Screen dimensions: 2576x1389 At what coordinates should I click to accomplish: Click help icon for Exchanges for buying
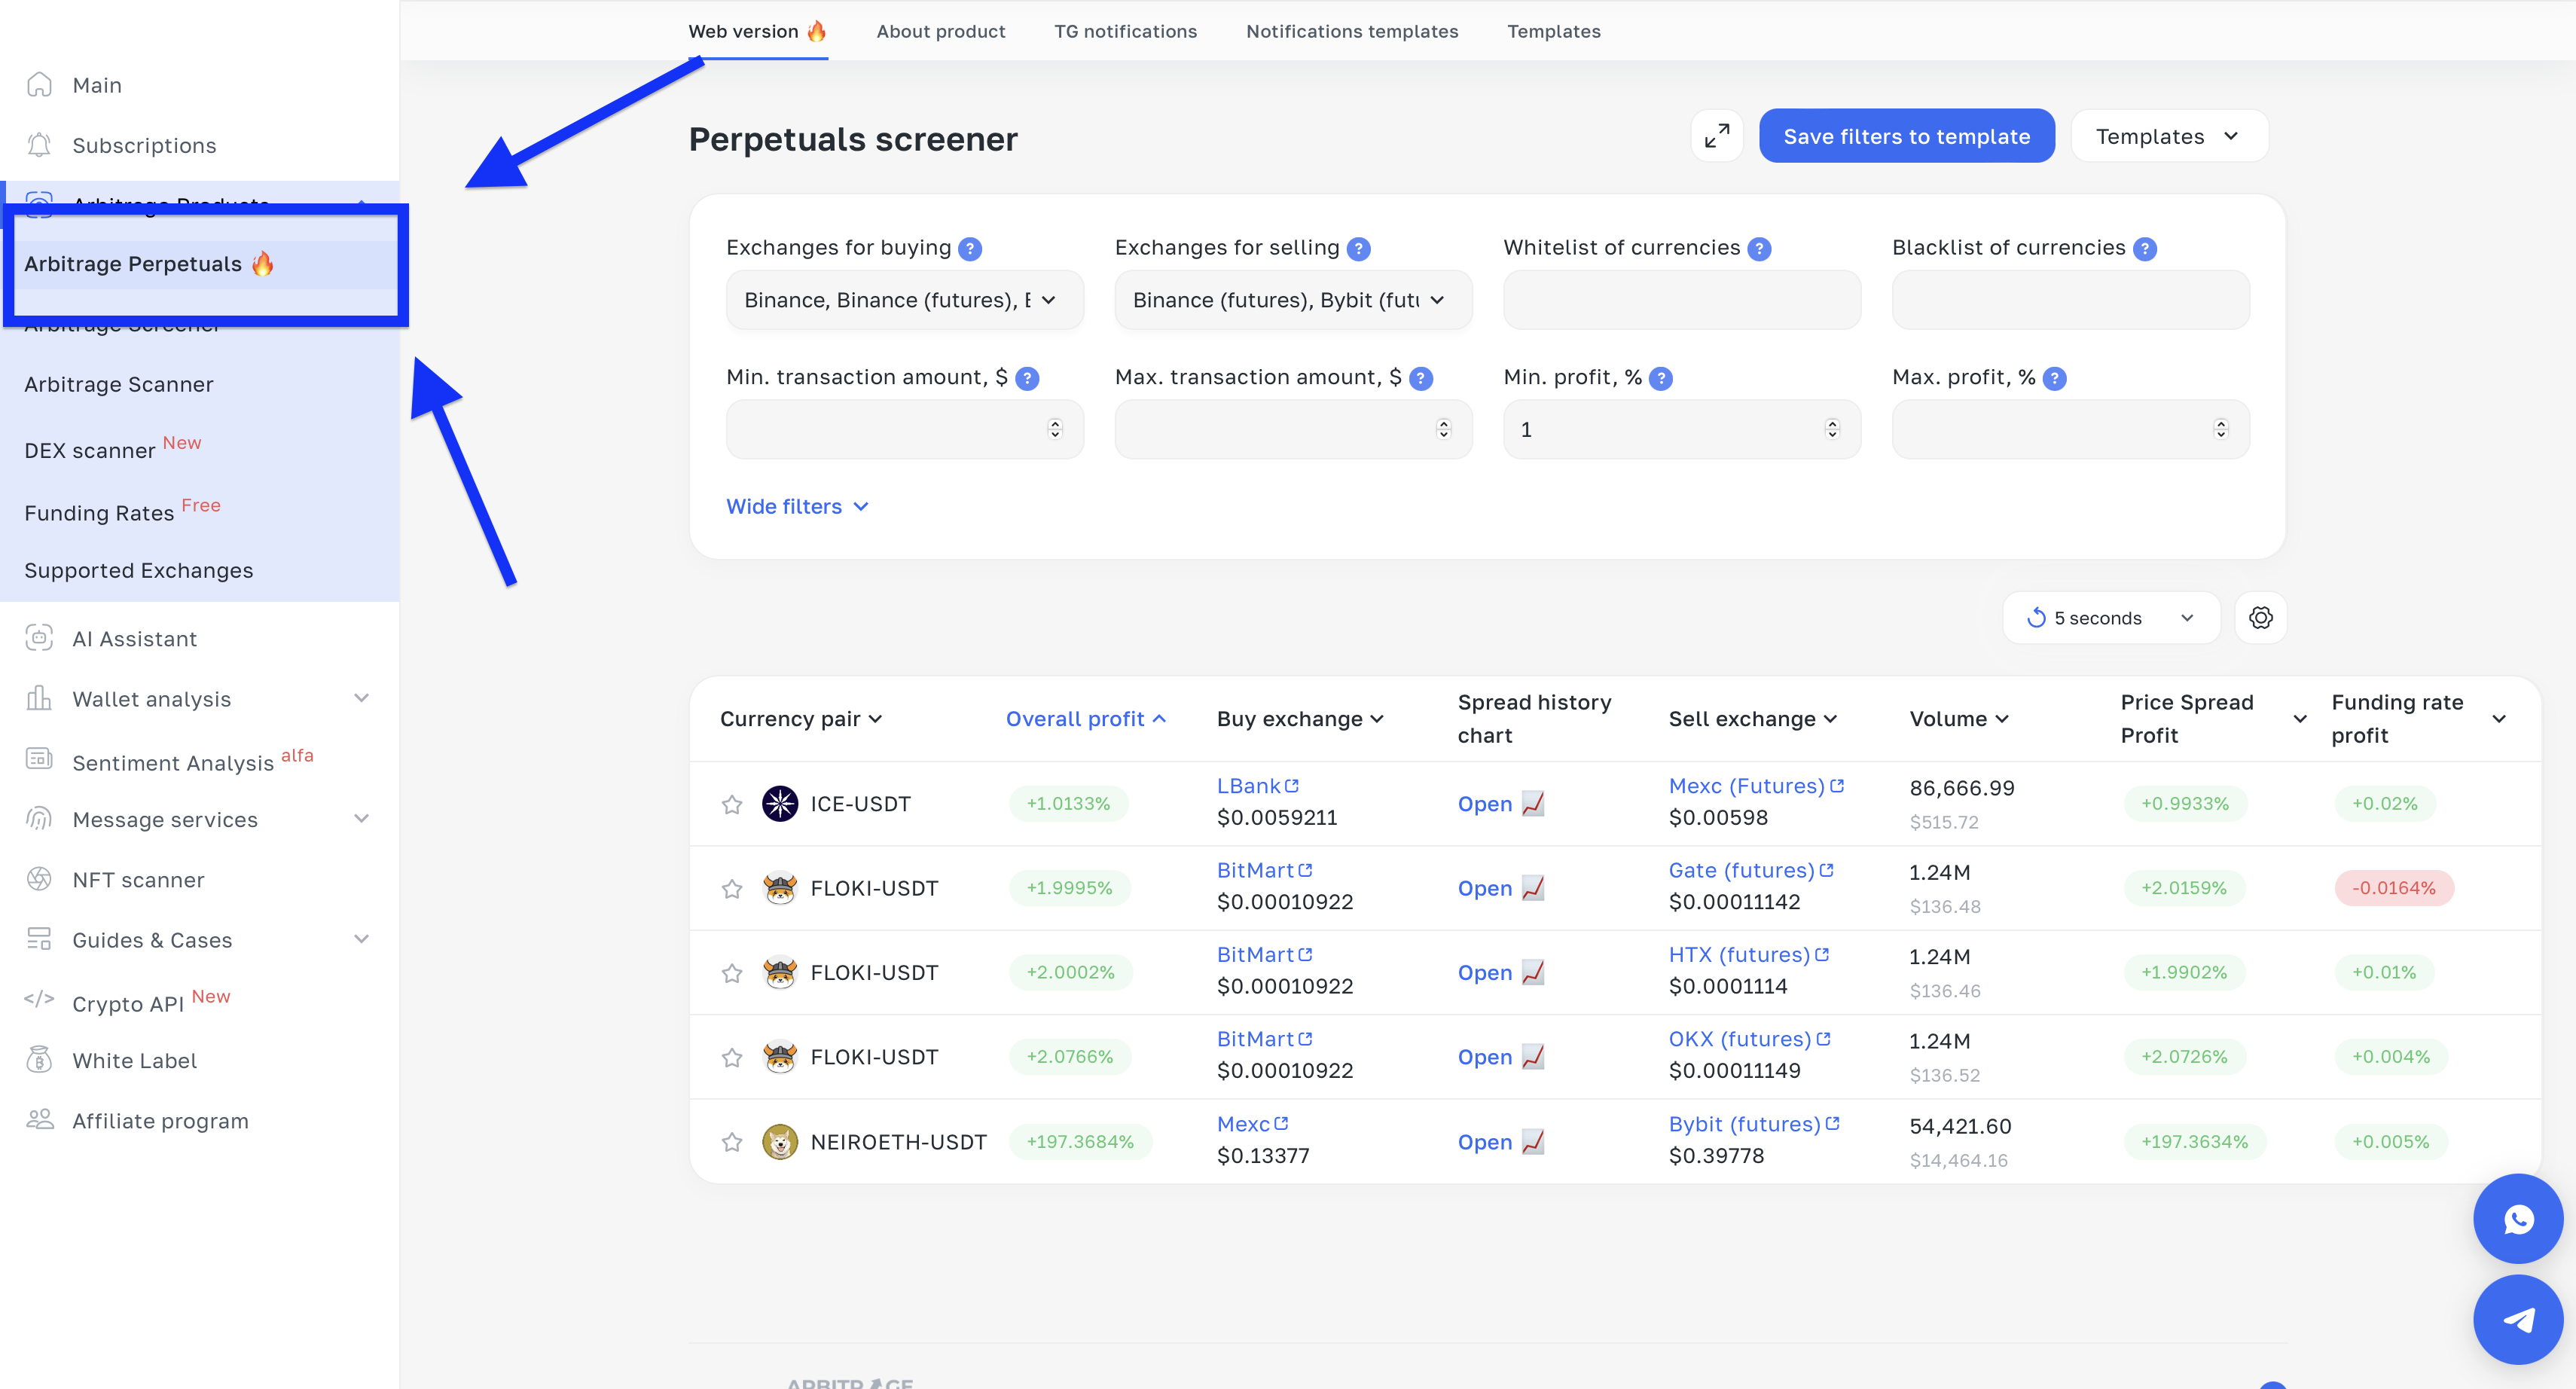[x=970, y=248]
